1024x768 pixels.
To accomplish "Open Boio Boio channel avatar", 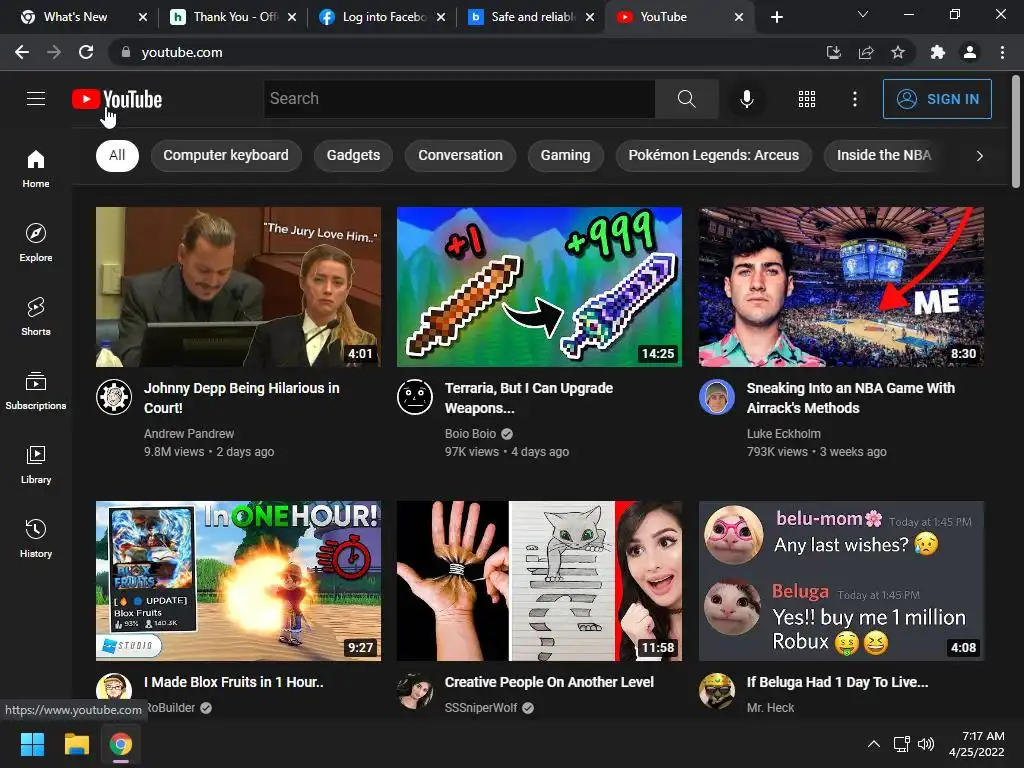I will point(415,396).
